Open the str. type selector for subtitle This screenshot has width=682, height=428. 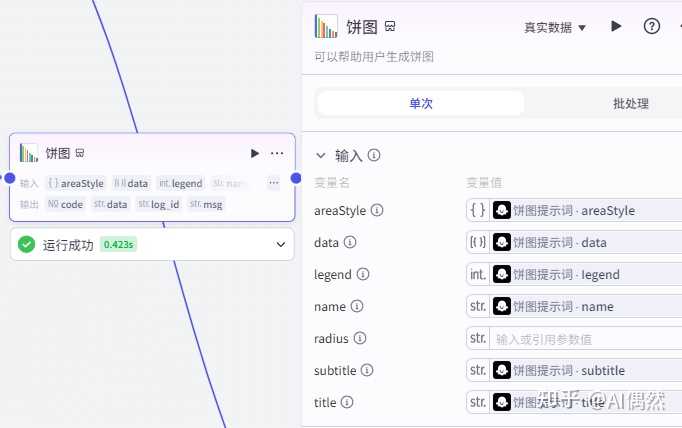click(478, 370)
